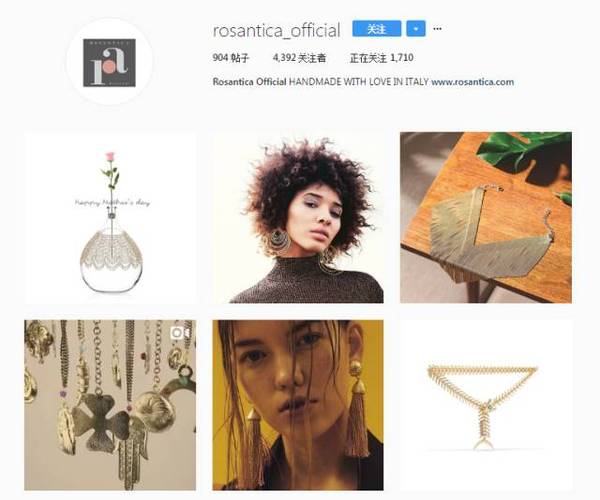Open the fringe necklace on wooden table post
The width and height of the screenshot is (600, 500).
[x=486, y=218]
